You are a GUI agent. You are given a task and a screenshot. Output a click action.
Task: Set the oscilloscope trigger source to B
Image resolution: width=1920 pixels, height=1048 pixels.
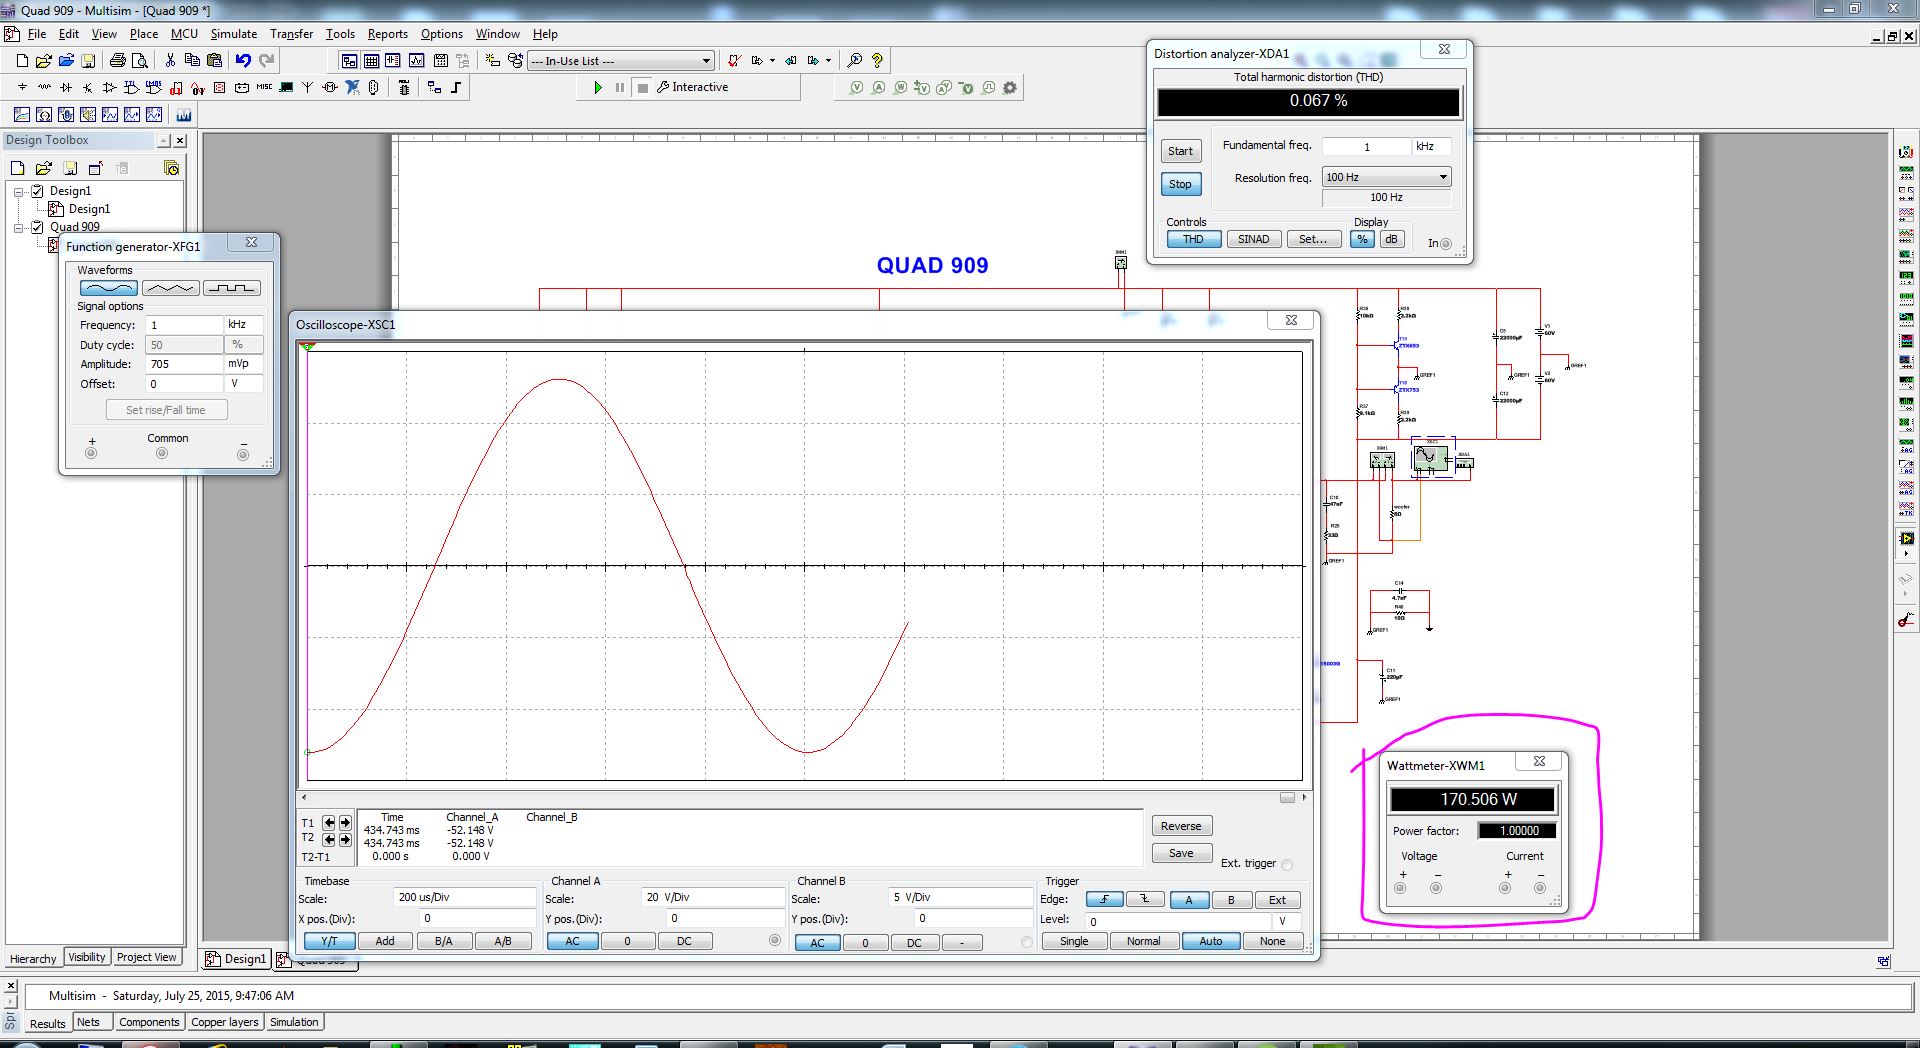(1231, 900)
